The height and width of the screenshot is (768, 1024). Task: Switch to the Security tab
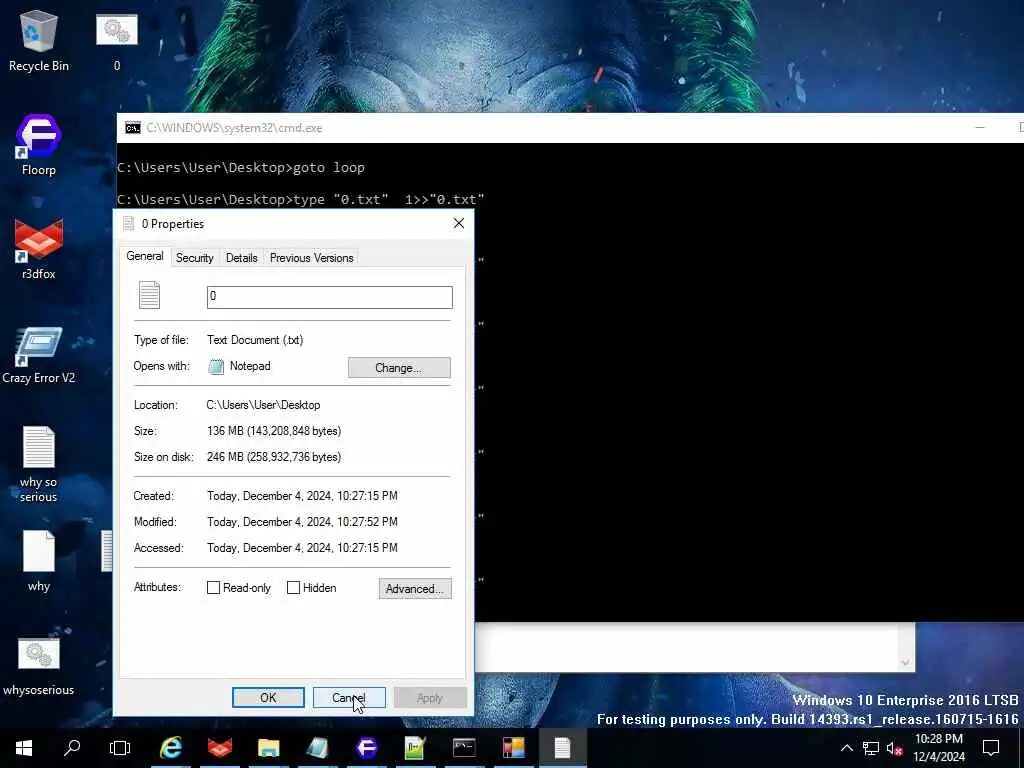point(195,258)
